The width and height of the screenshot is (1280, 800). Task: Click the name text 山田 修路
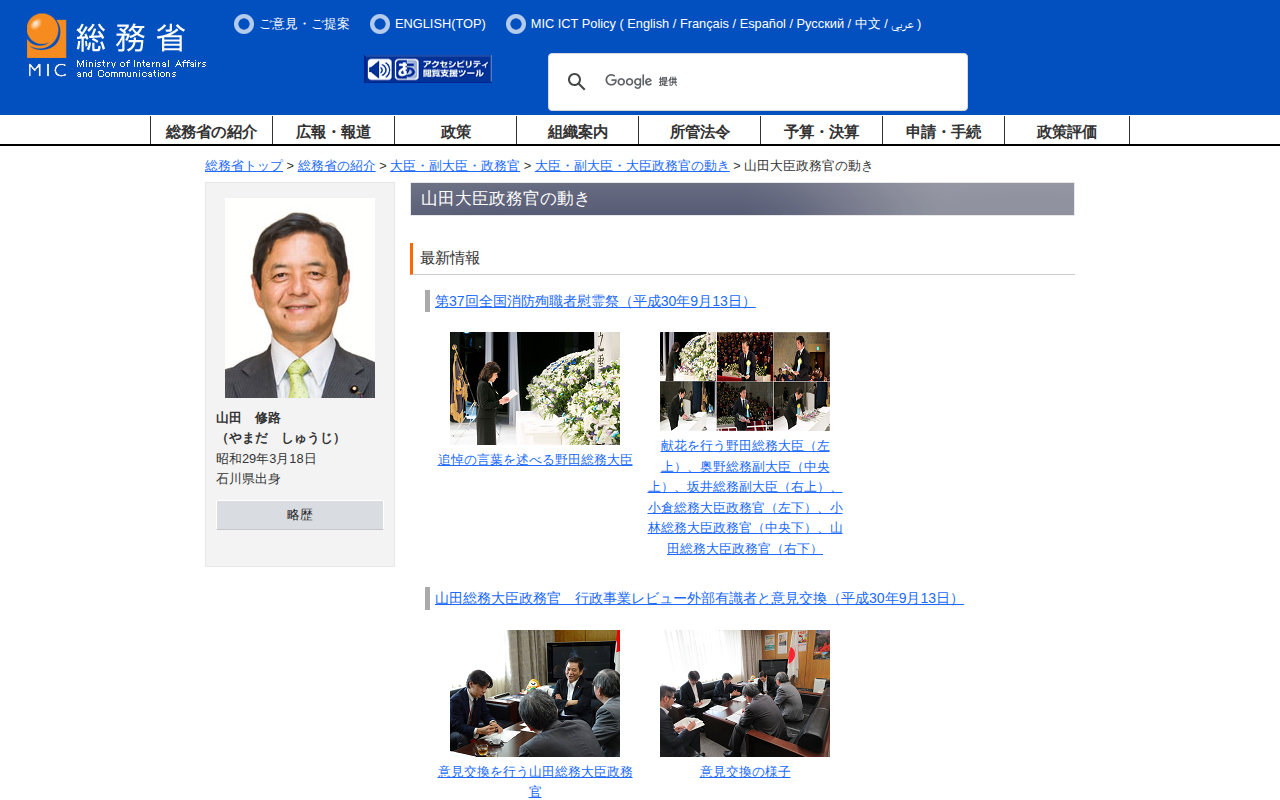248,418
